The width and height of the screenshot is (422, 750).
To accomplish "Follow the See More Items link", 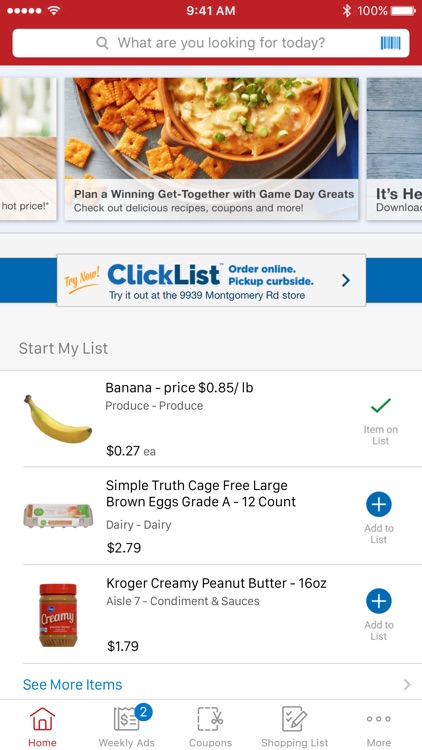I will [72, 684].
